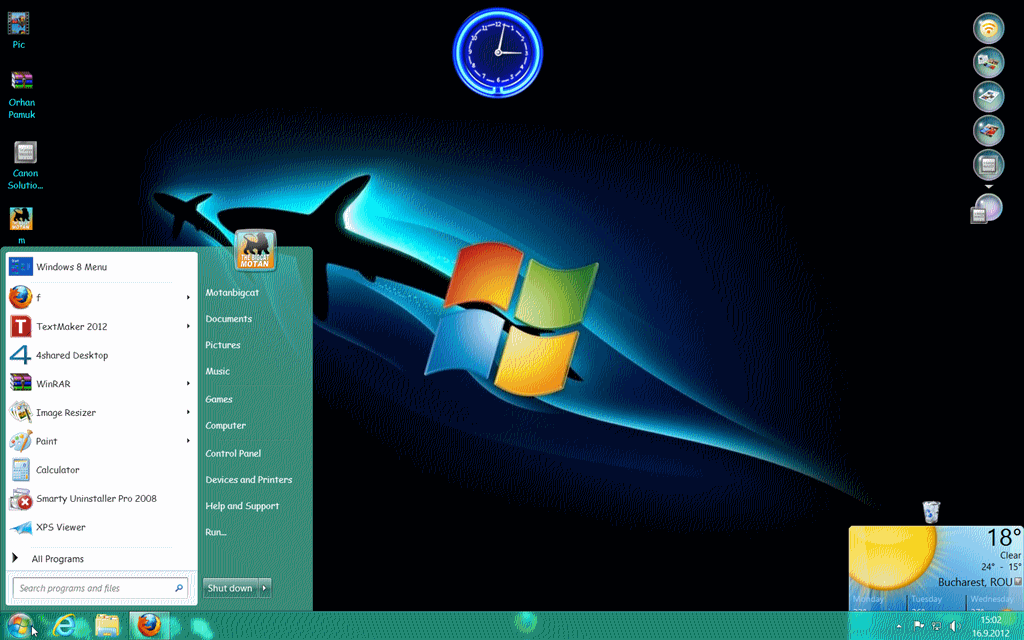1024x640 pixels.
Task: Open the Firefox entry labeled f
Action: [x=95, y=297]
